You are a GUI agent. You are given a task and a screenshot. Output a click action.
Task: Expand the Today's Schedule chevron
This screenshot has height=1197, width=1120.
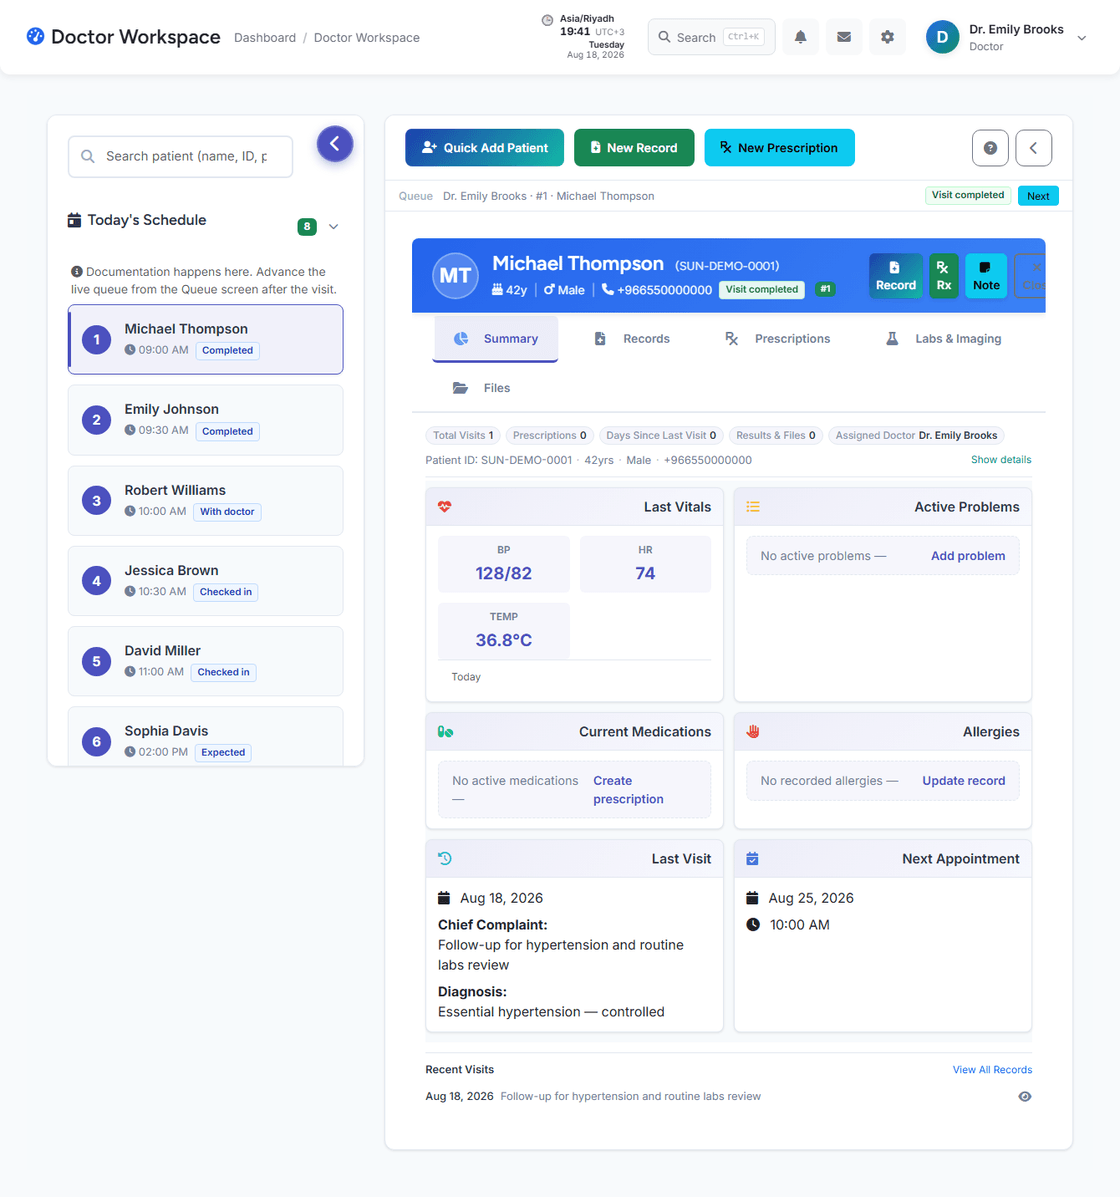click(334, 227)
